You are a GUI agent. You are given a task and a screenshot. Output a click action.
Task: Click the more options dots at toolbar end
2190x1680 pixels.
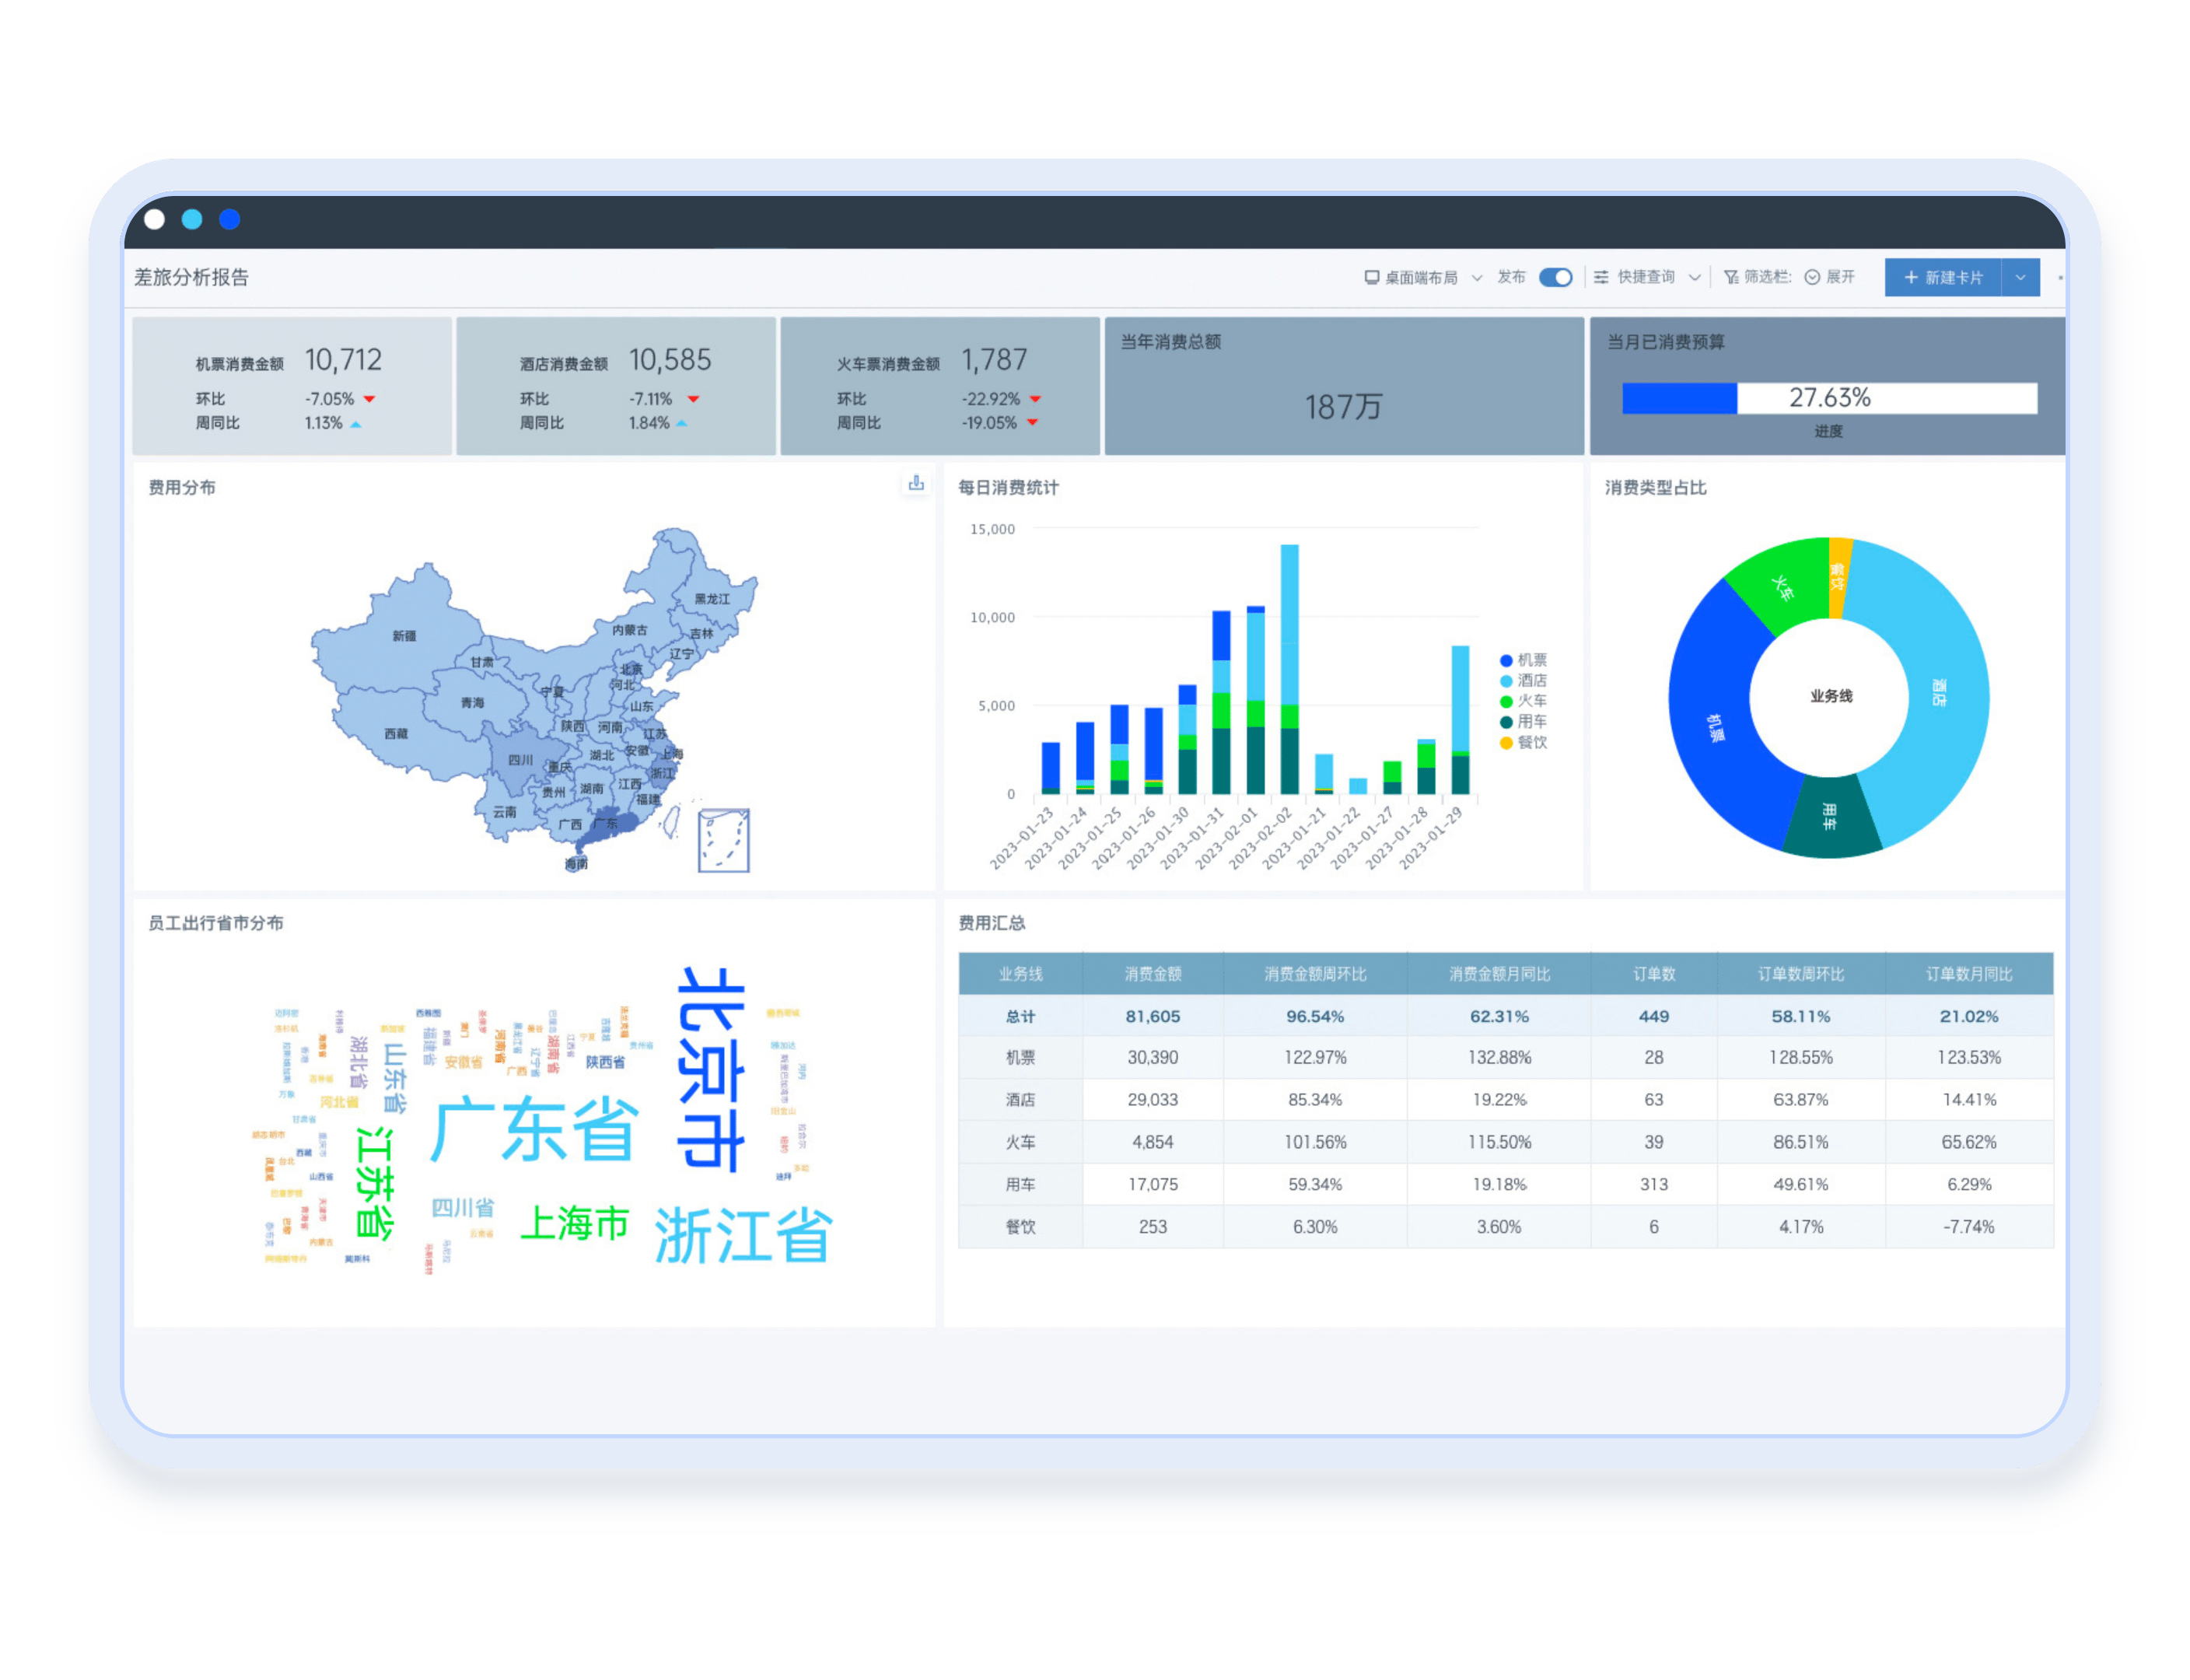(x=2060, y=277)
